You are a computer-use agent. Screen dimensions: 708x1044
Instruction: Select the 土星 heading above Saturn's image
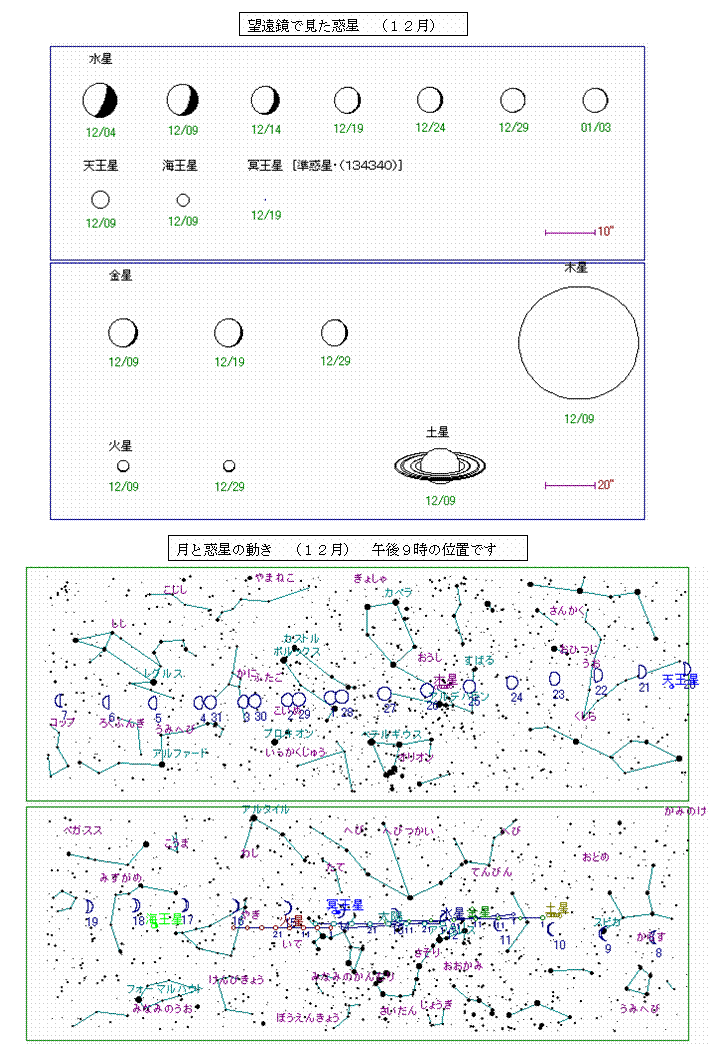(438, 432)
